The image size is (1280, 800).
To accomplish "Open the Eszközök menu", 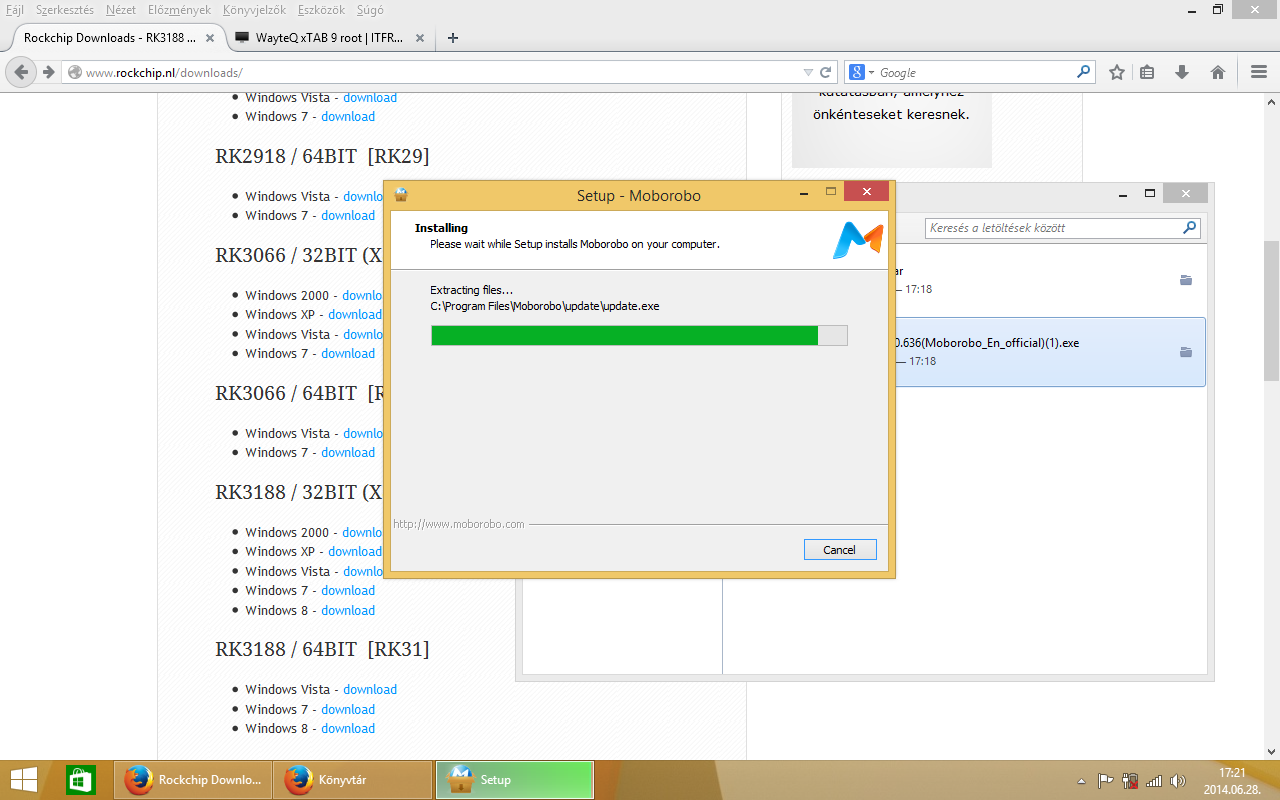I will 321,9.
